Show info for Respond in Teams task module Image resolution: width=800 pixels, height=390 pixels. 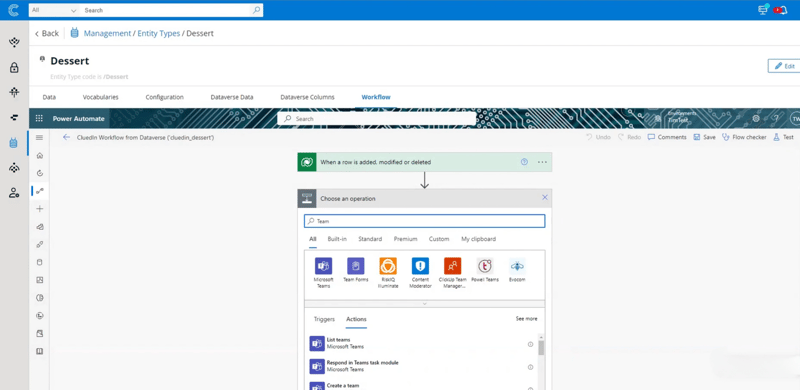[530, 367]
